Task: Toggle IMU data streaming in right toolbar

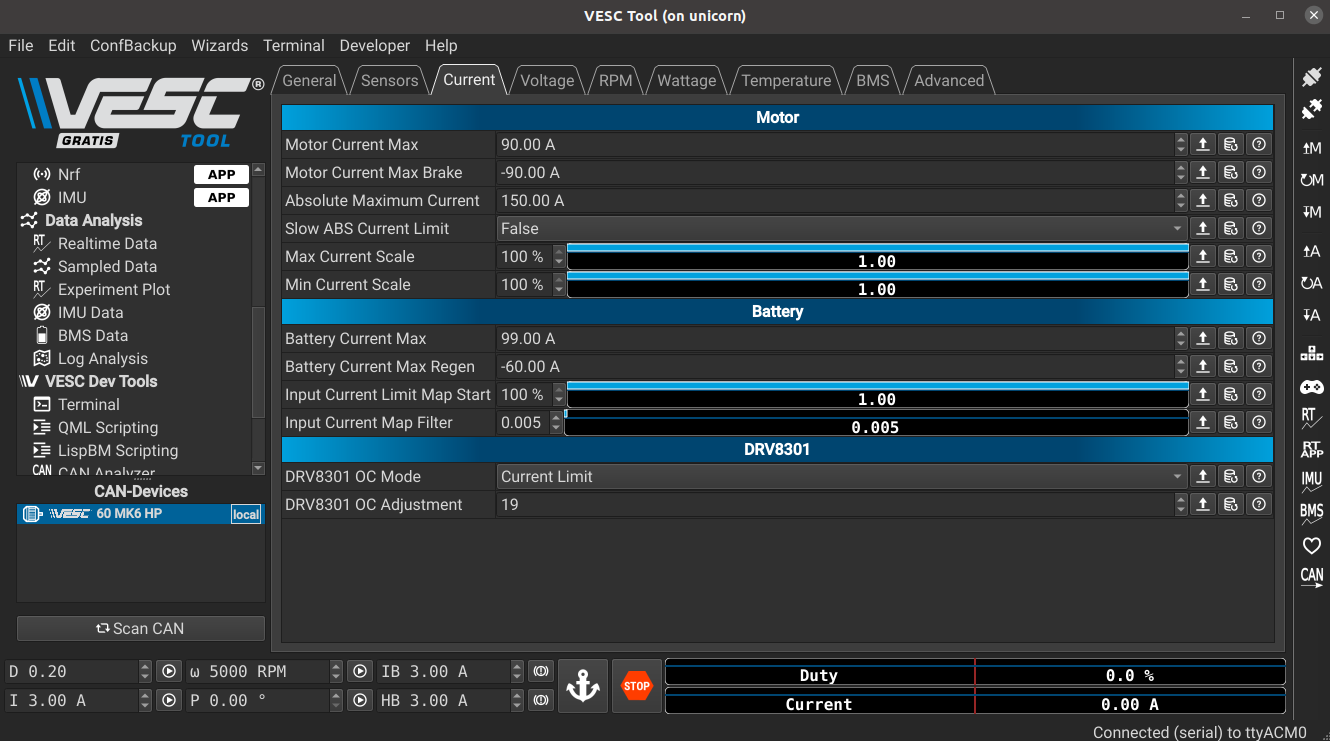Action: click(x=1311, y=481)
